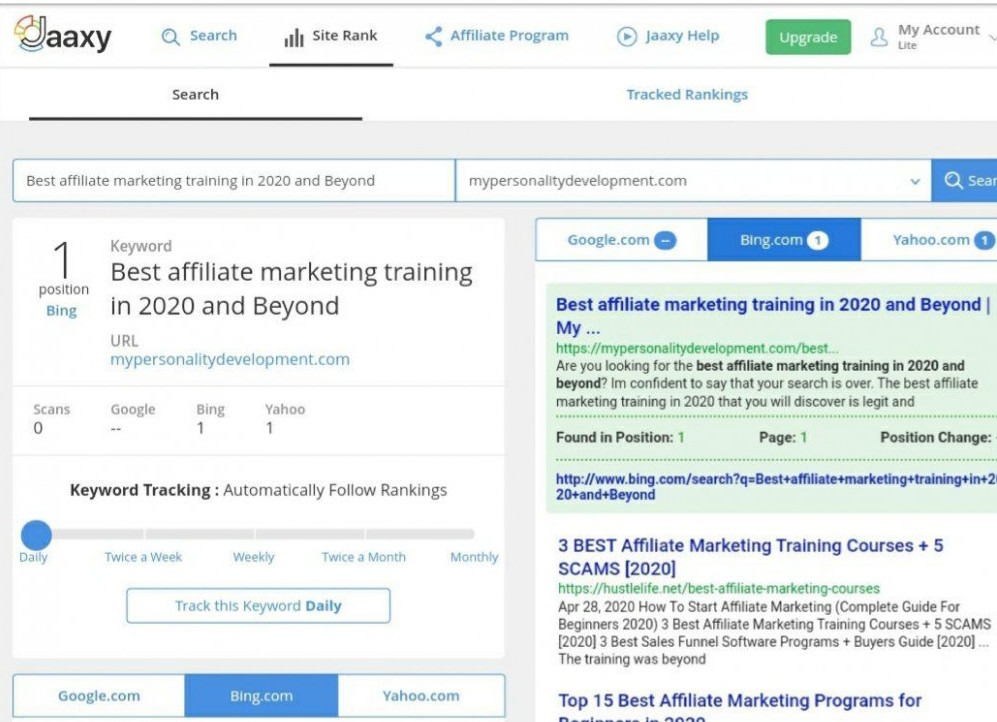
Task: Switch to the Tracked Rankings tab
Action: pyautogui.click(x=687, y=95)
